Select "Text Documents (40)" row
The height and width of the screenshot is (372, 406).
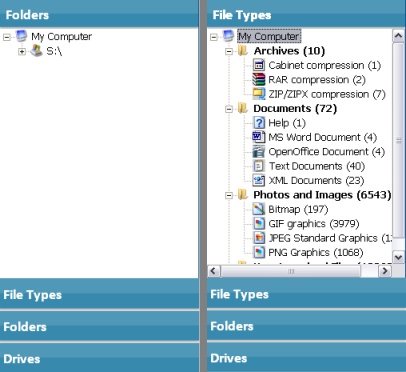316,166
